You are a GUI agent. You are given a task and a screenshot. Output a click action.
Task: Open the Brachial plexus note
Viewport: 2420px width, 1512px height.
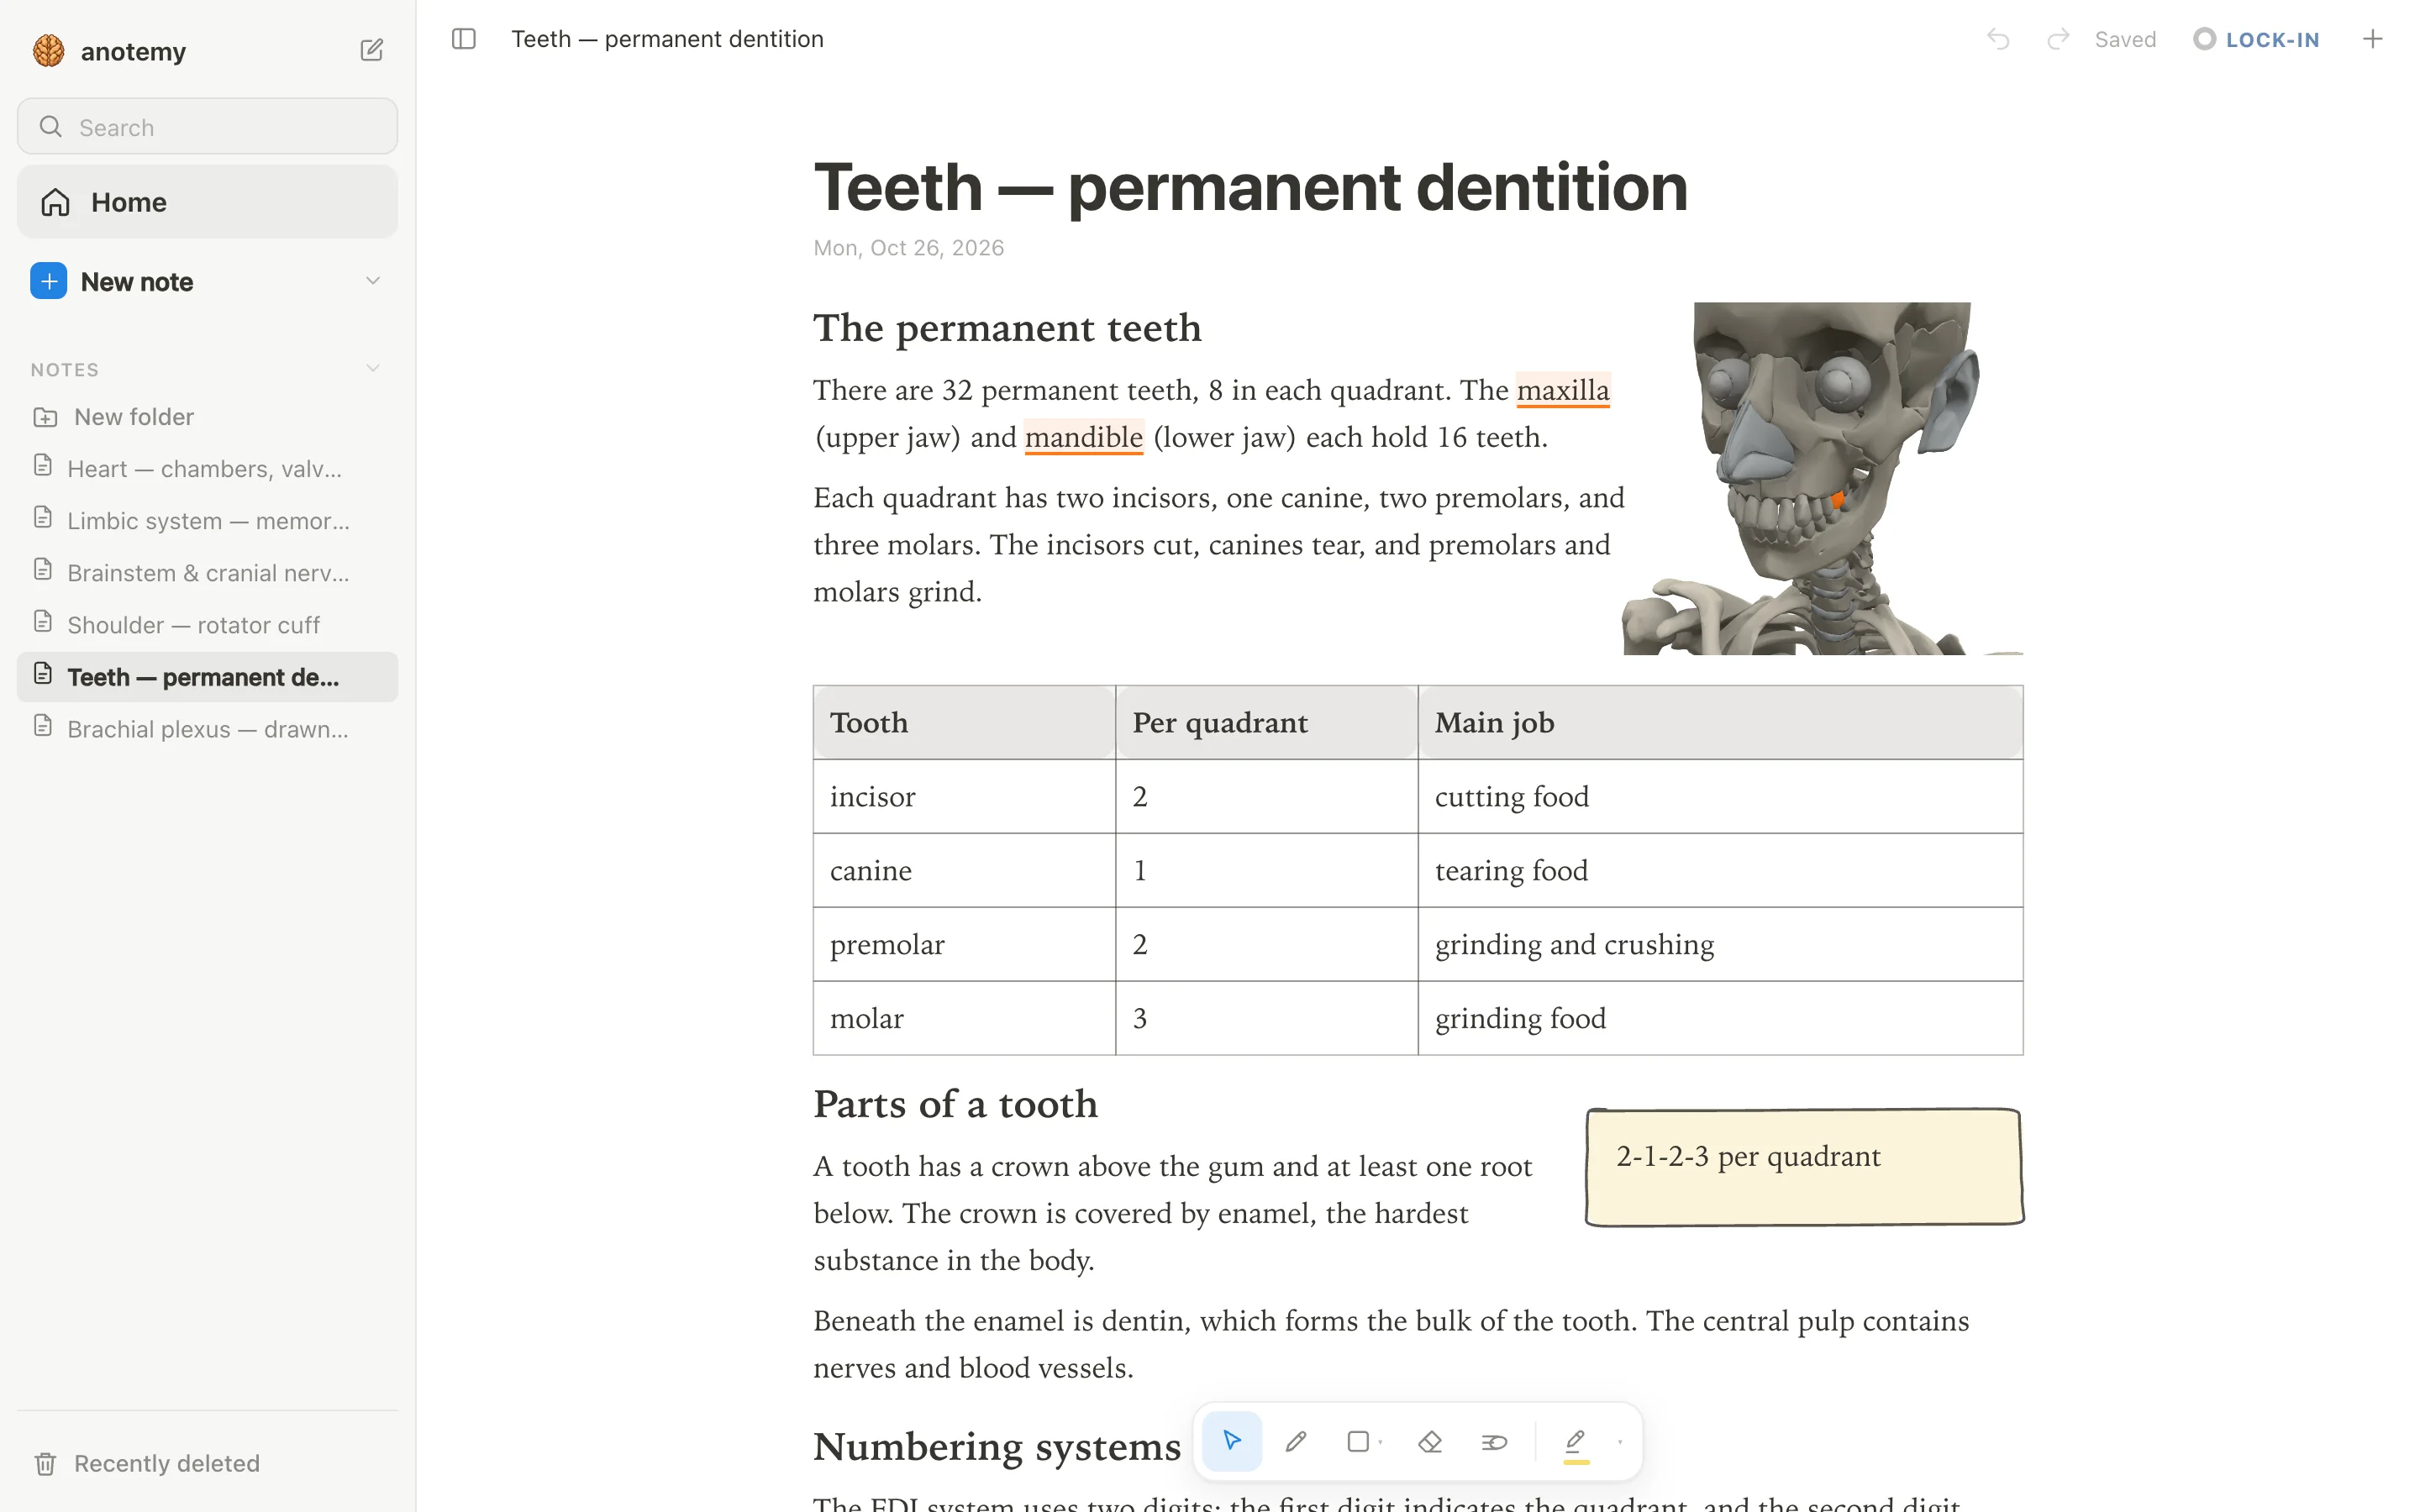click(x=207, y=729)
